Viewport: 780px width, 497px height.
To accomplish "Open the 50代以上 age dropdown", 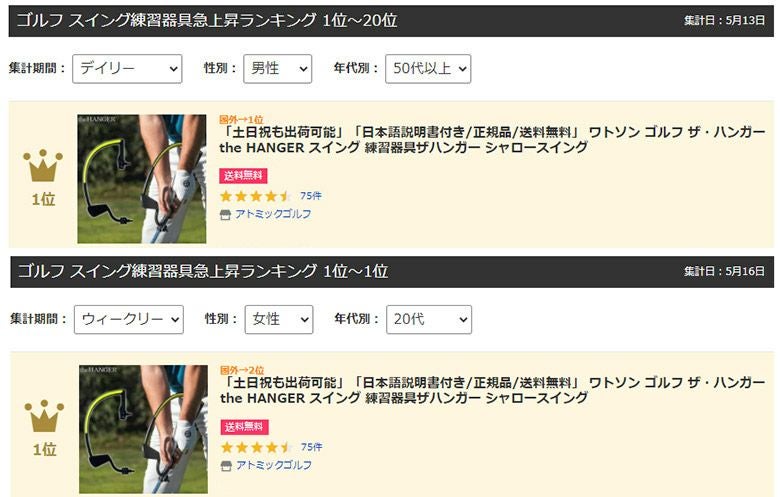I will [x=428, y=69].
